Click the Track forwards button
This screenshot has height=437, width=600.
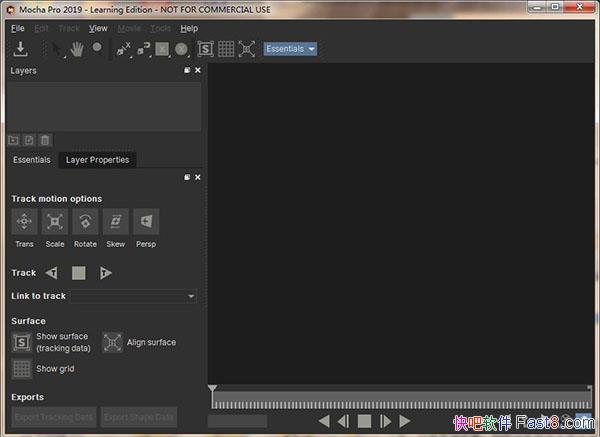click(x=106, y=273)
